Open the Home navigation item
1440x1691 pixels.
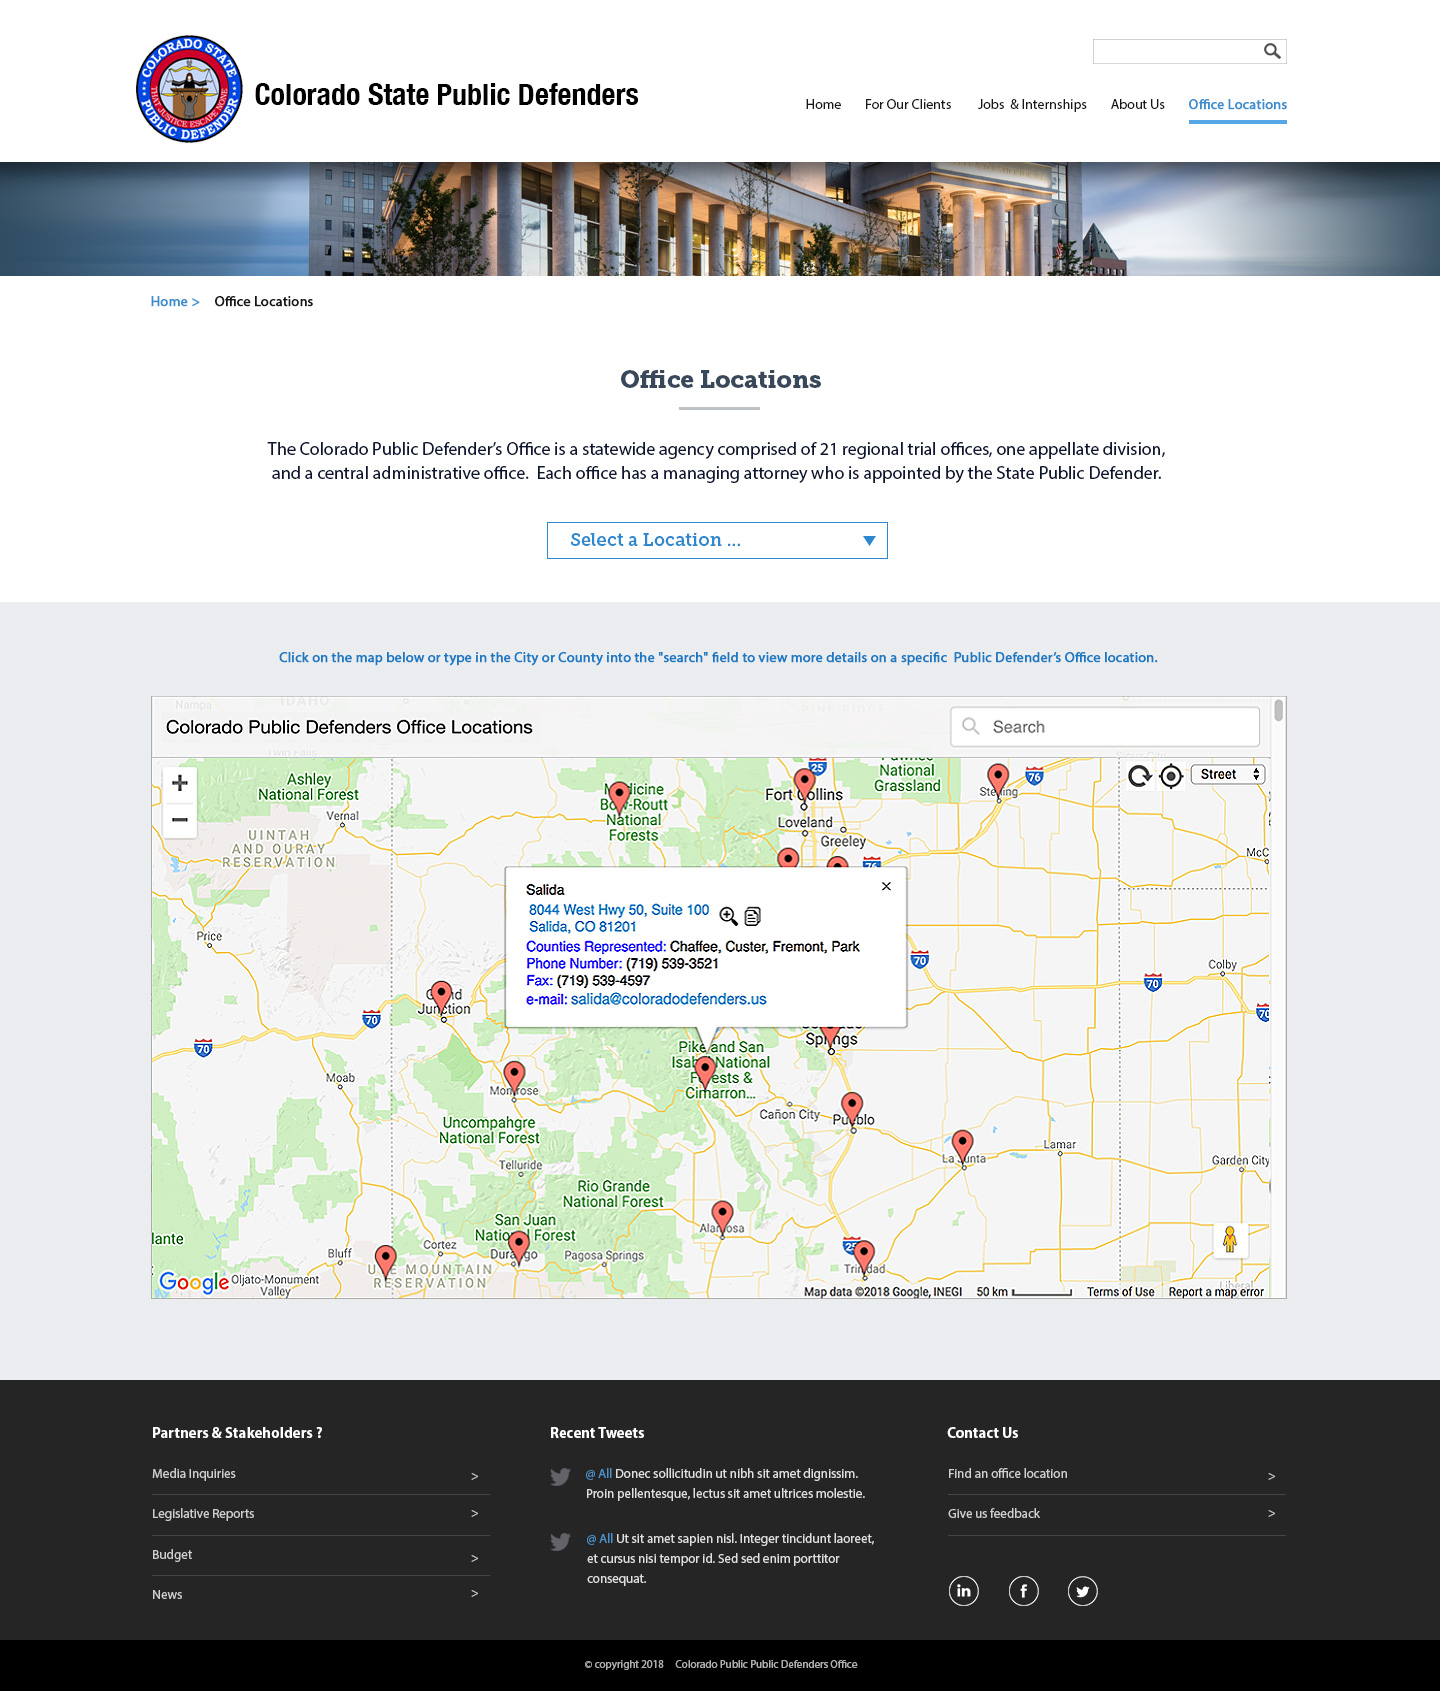pyautogui.click(x=823, y=104)
